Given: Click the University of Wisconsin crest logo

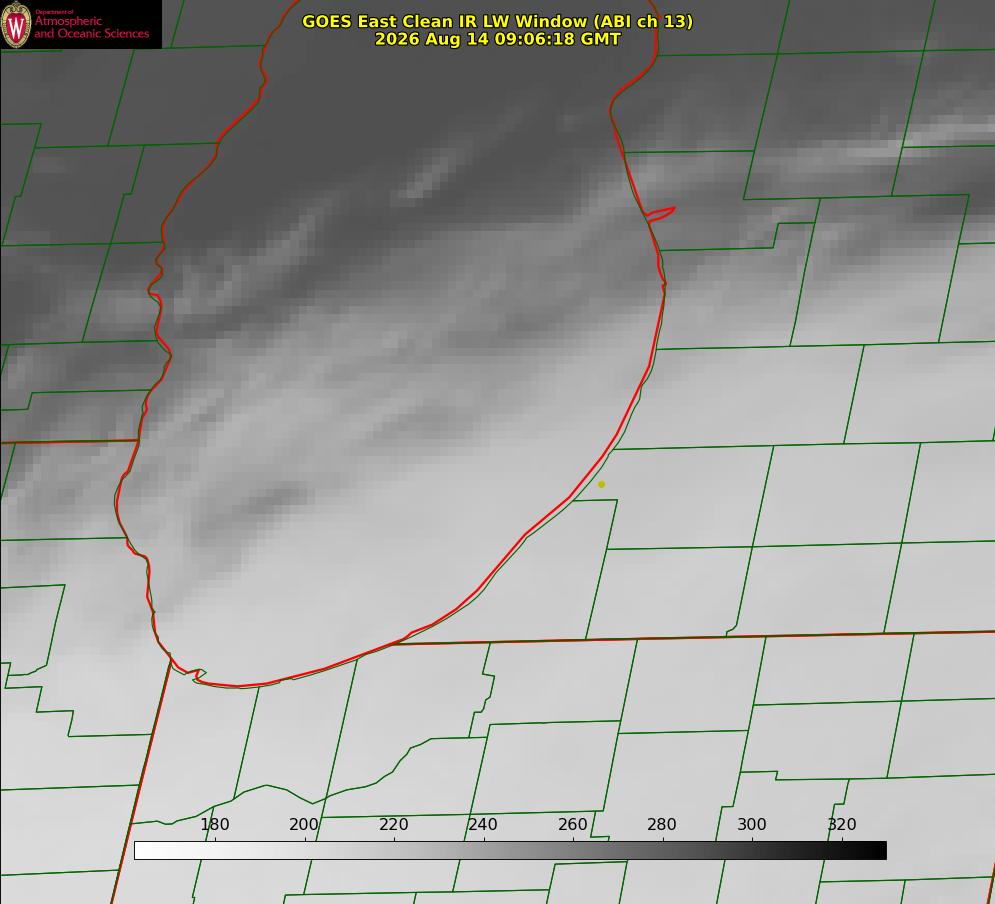Looking at the screenshot, I should pyautogui.click(x=16, y=24).
